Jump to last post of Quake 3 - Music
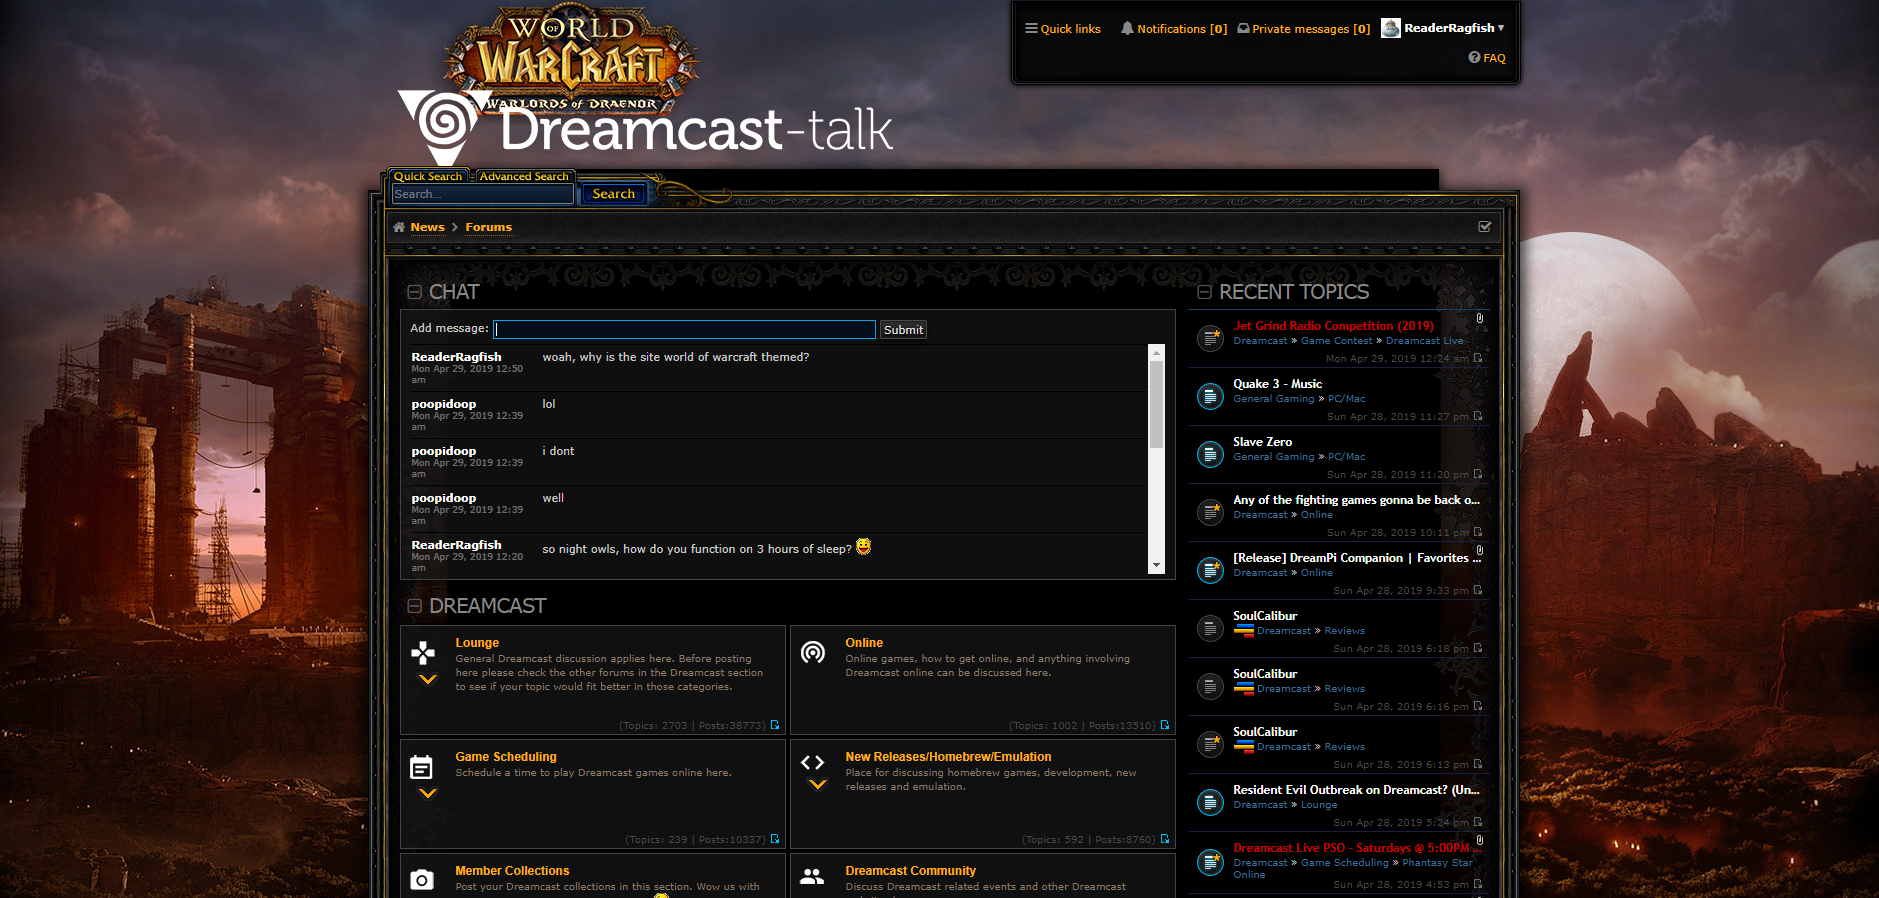The height and width of the screenshot is (898, 1879). point(1477,416)
